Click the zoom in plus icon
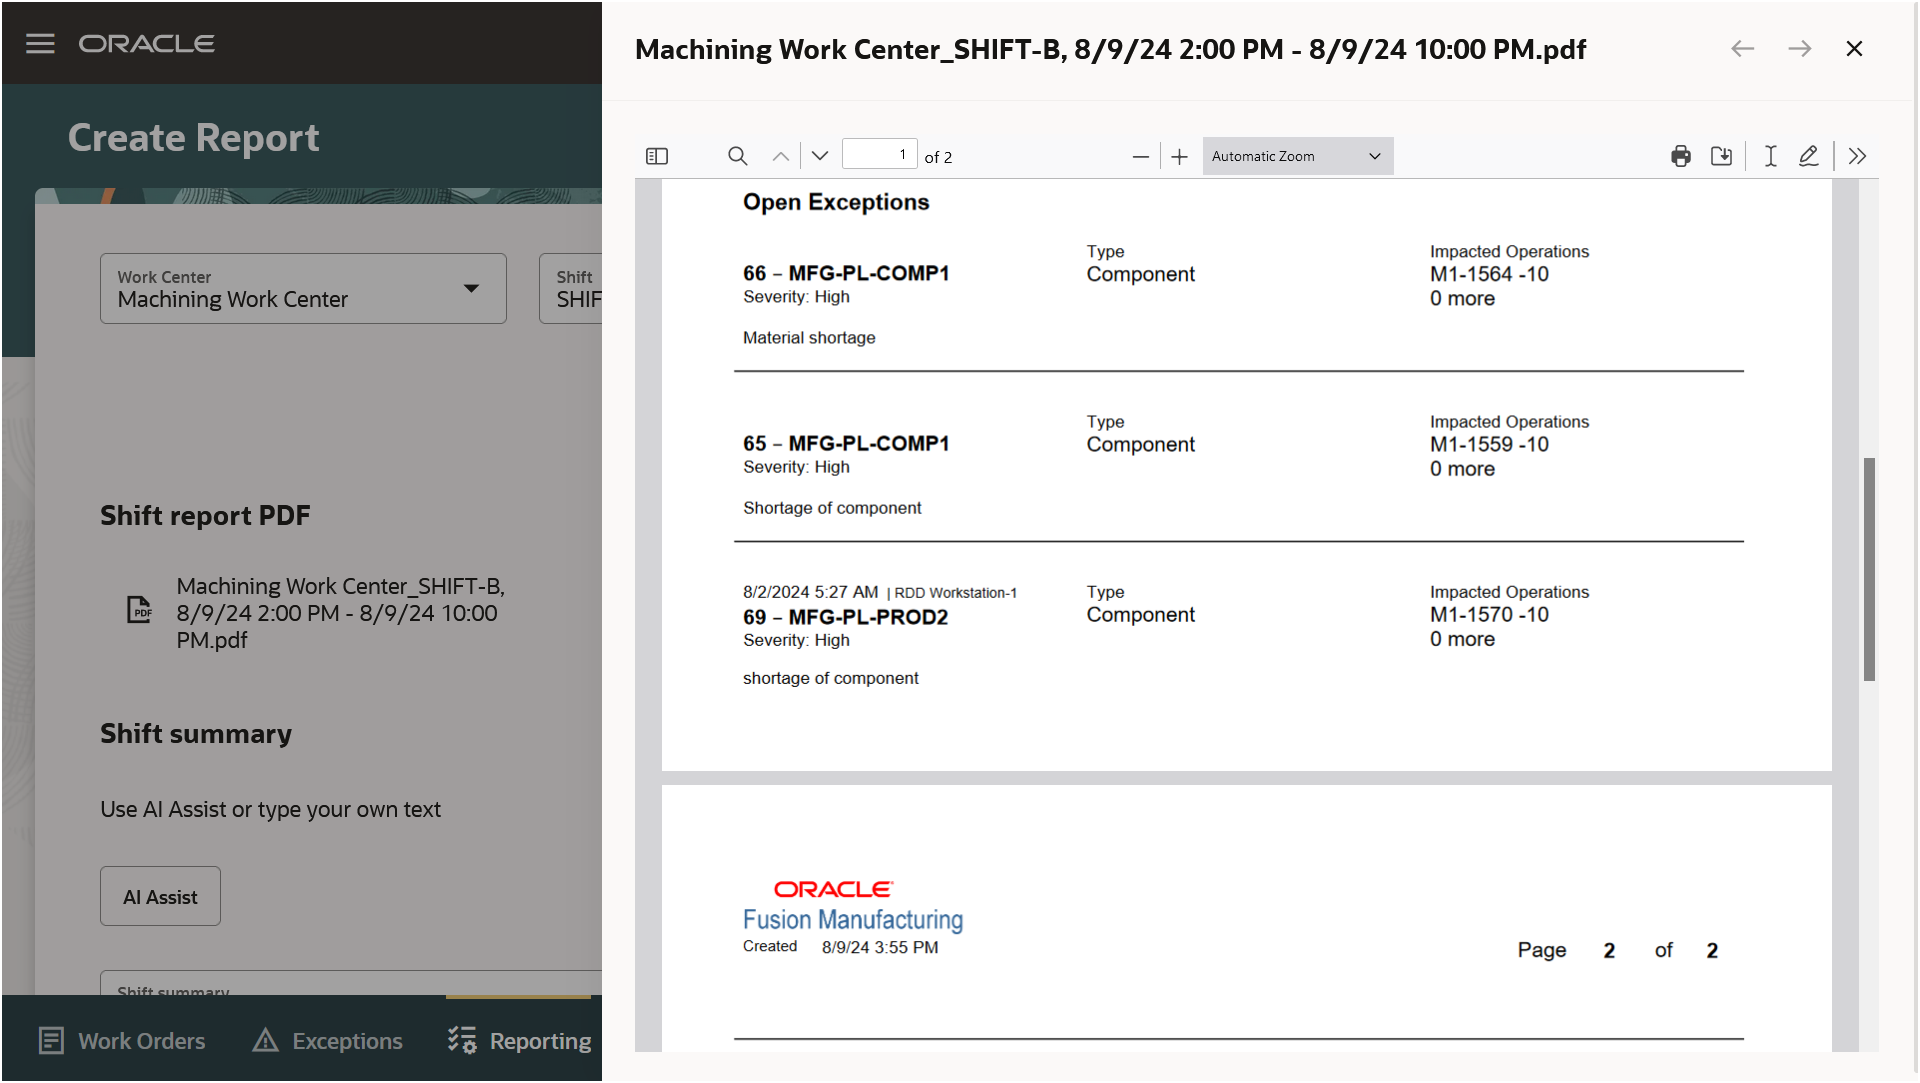This screenshot has height=1083, width=1920. point(1180,156)
